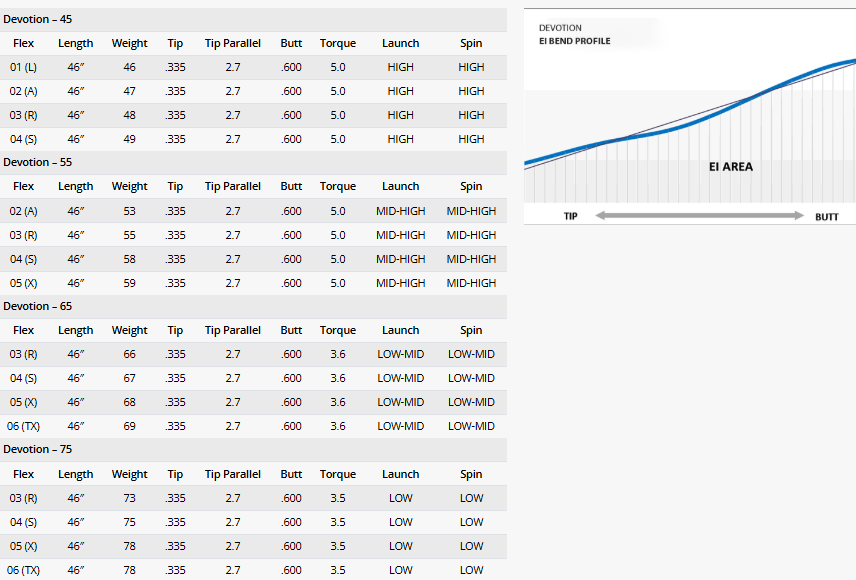Image resolution: width=856 pixels, height=580 pixels.
Task: Click MID-HIGH spin in the weight 59 row
Action: [471, 283]
